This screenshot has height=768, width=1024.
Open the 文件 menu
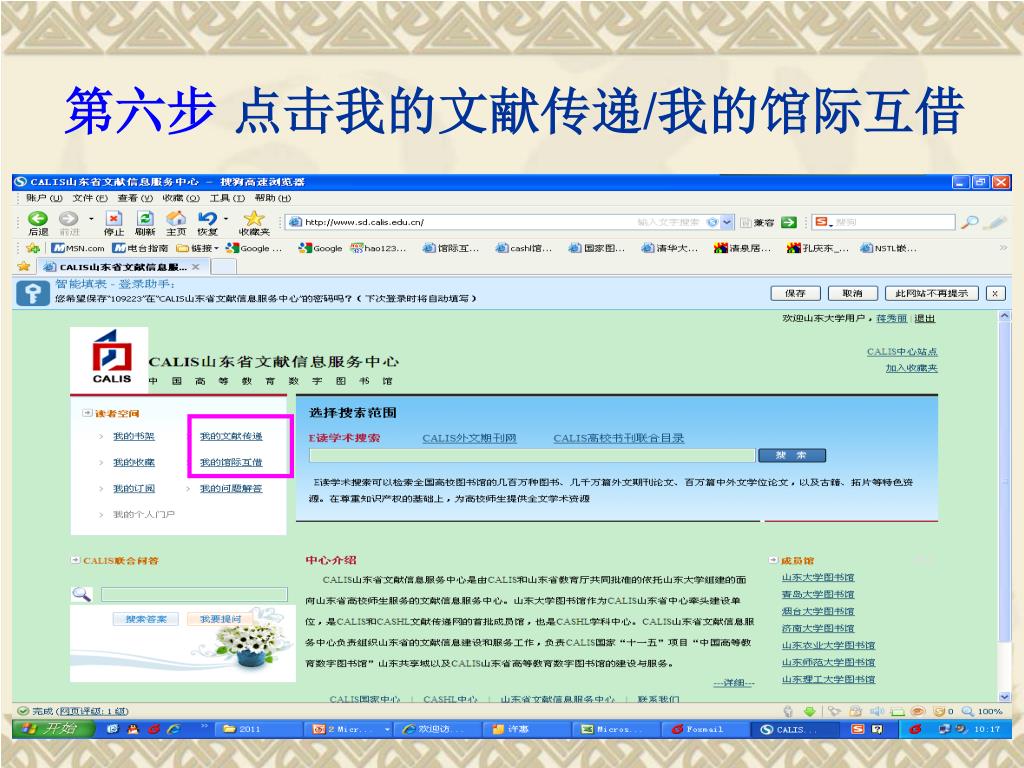(x=90, y=198)
